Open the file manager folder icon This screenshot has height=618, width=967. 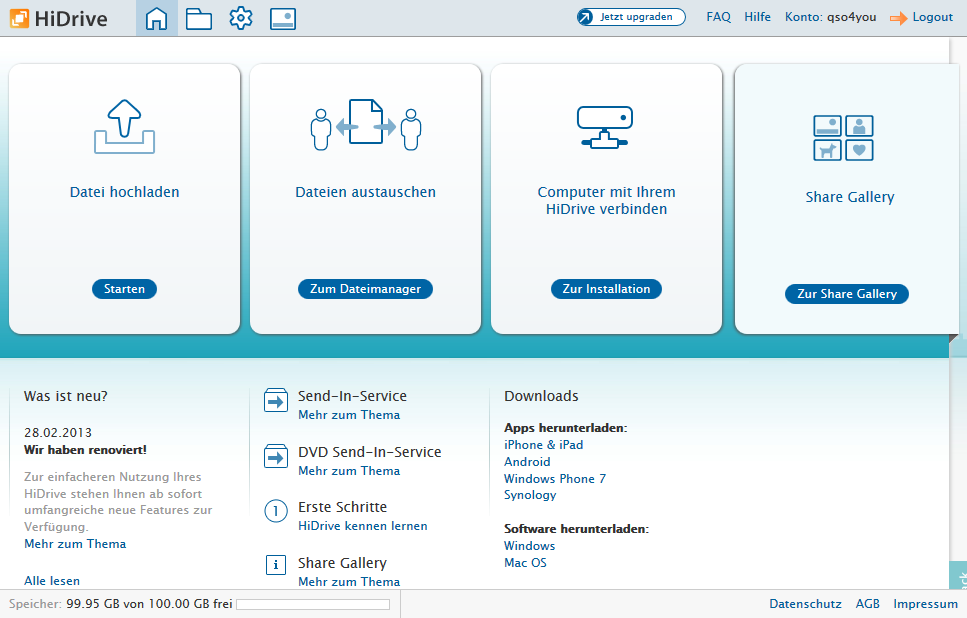(199, 18)
